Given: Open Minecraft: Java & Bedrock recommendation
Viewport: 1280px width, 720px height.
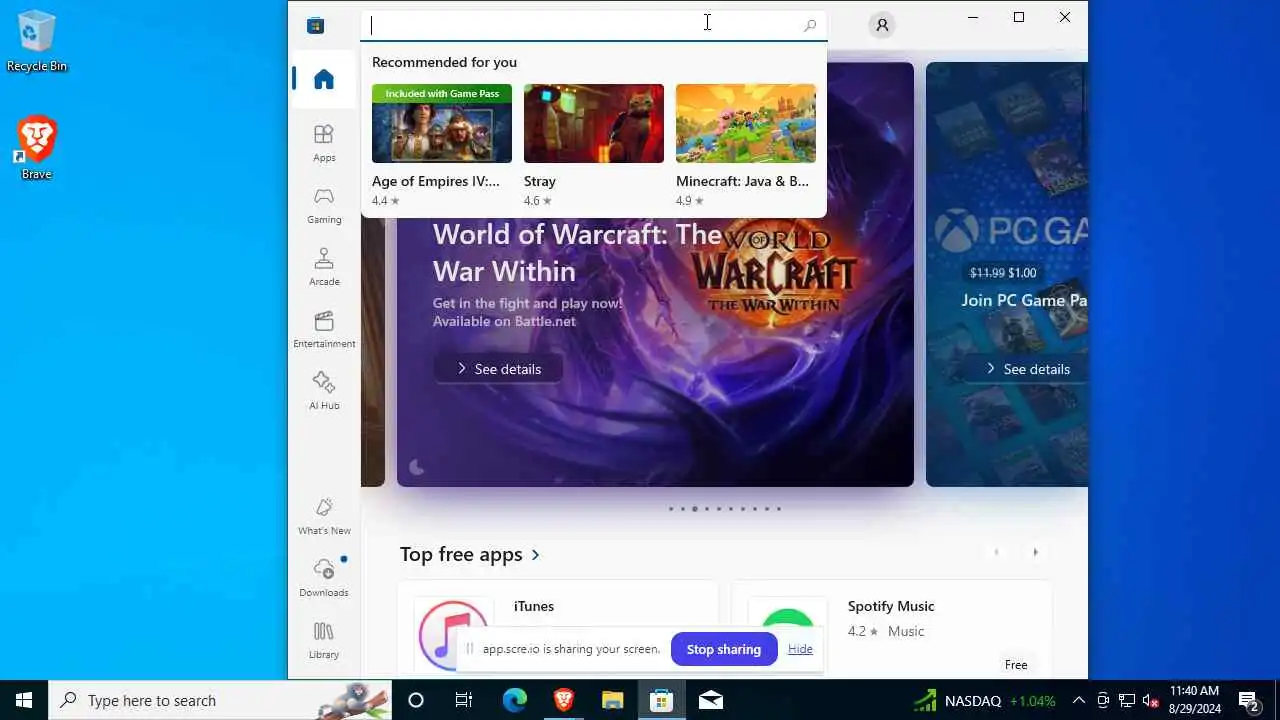Looking at the screenshot, I should tap(746, 146).
